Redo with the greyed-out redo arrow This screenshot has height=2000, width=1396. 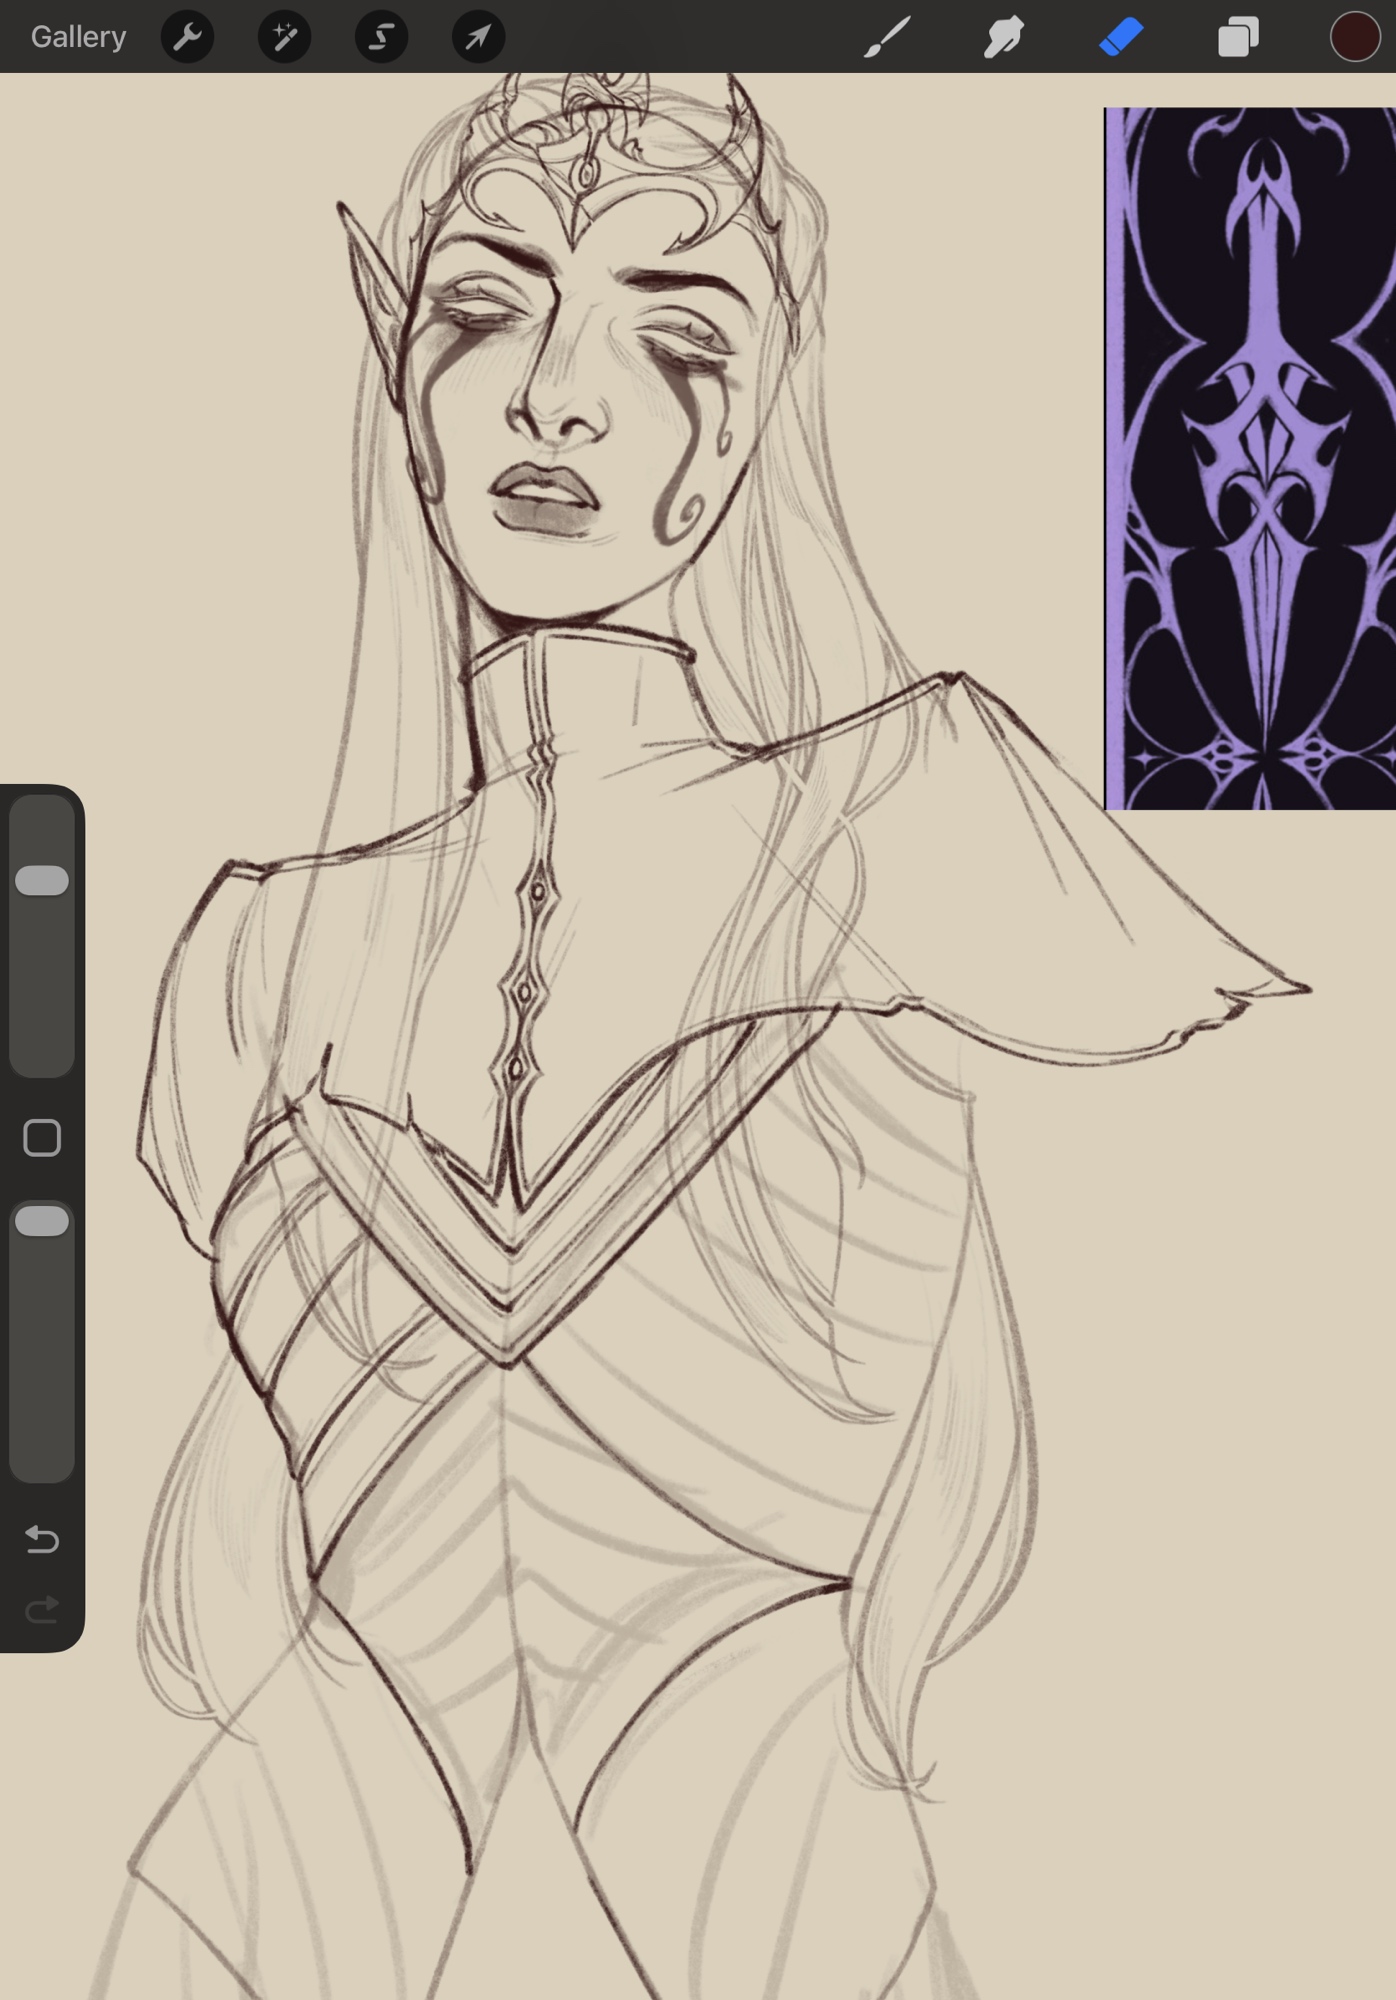click(42, 1610)
